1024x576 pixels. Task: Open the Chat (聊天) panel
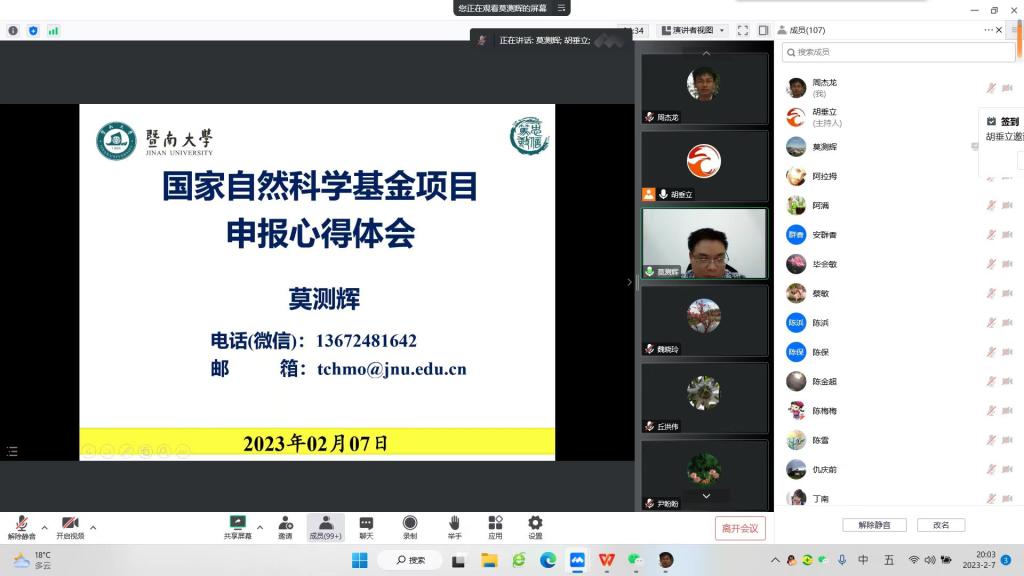[x=366, y=527]
